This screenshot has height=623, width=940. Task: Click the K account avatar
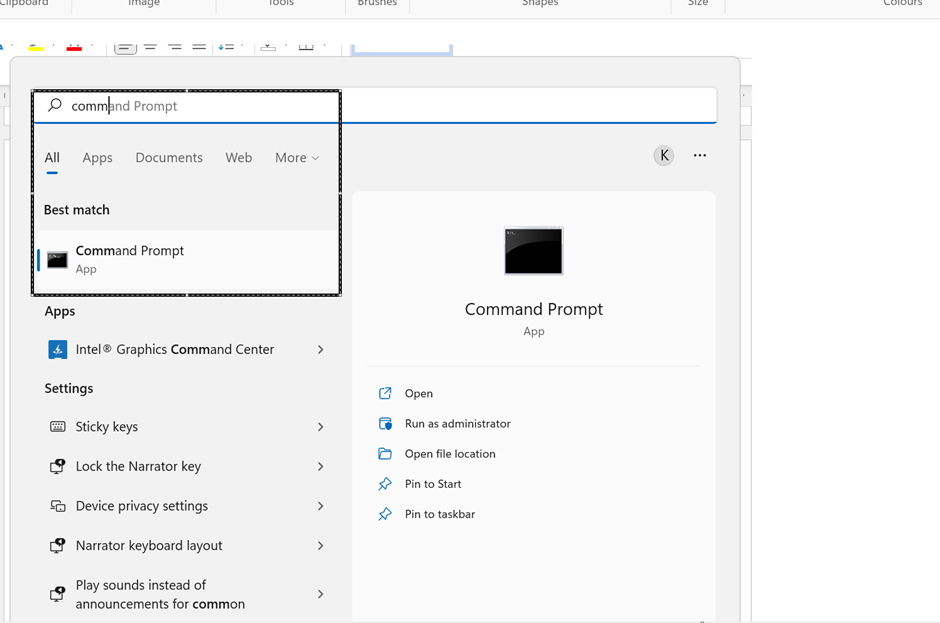pos(664,156)
